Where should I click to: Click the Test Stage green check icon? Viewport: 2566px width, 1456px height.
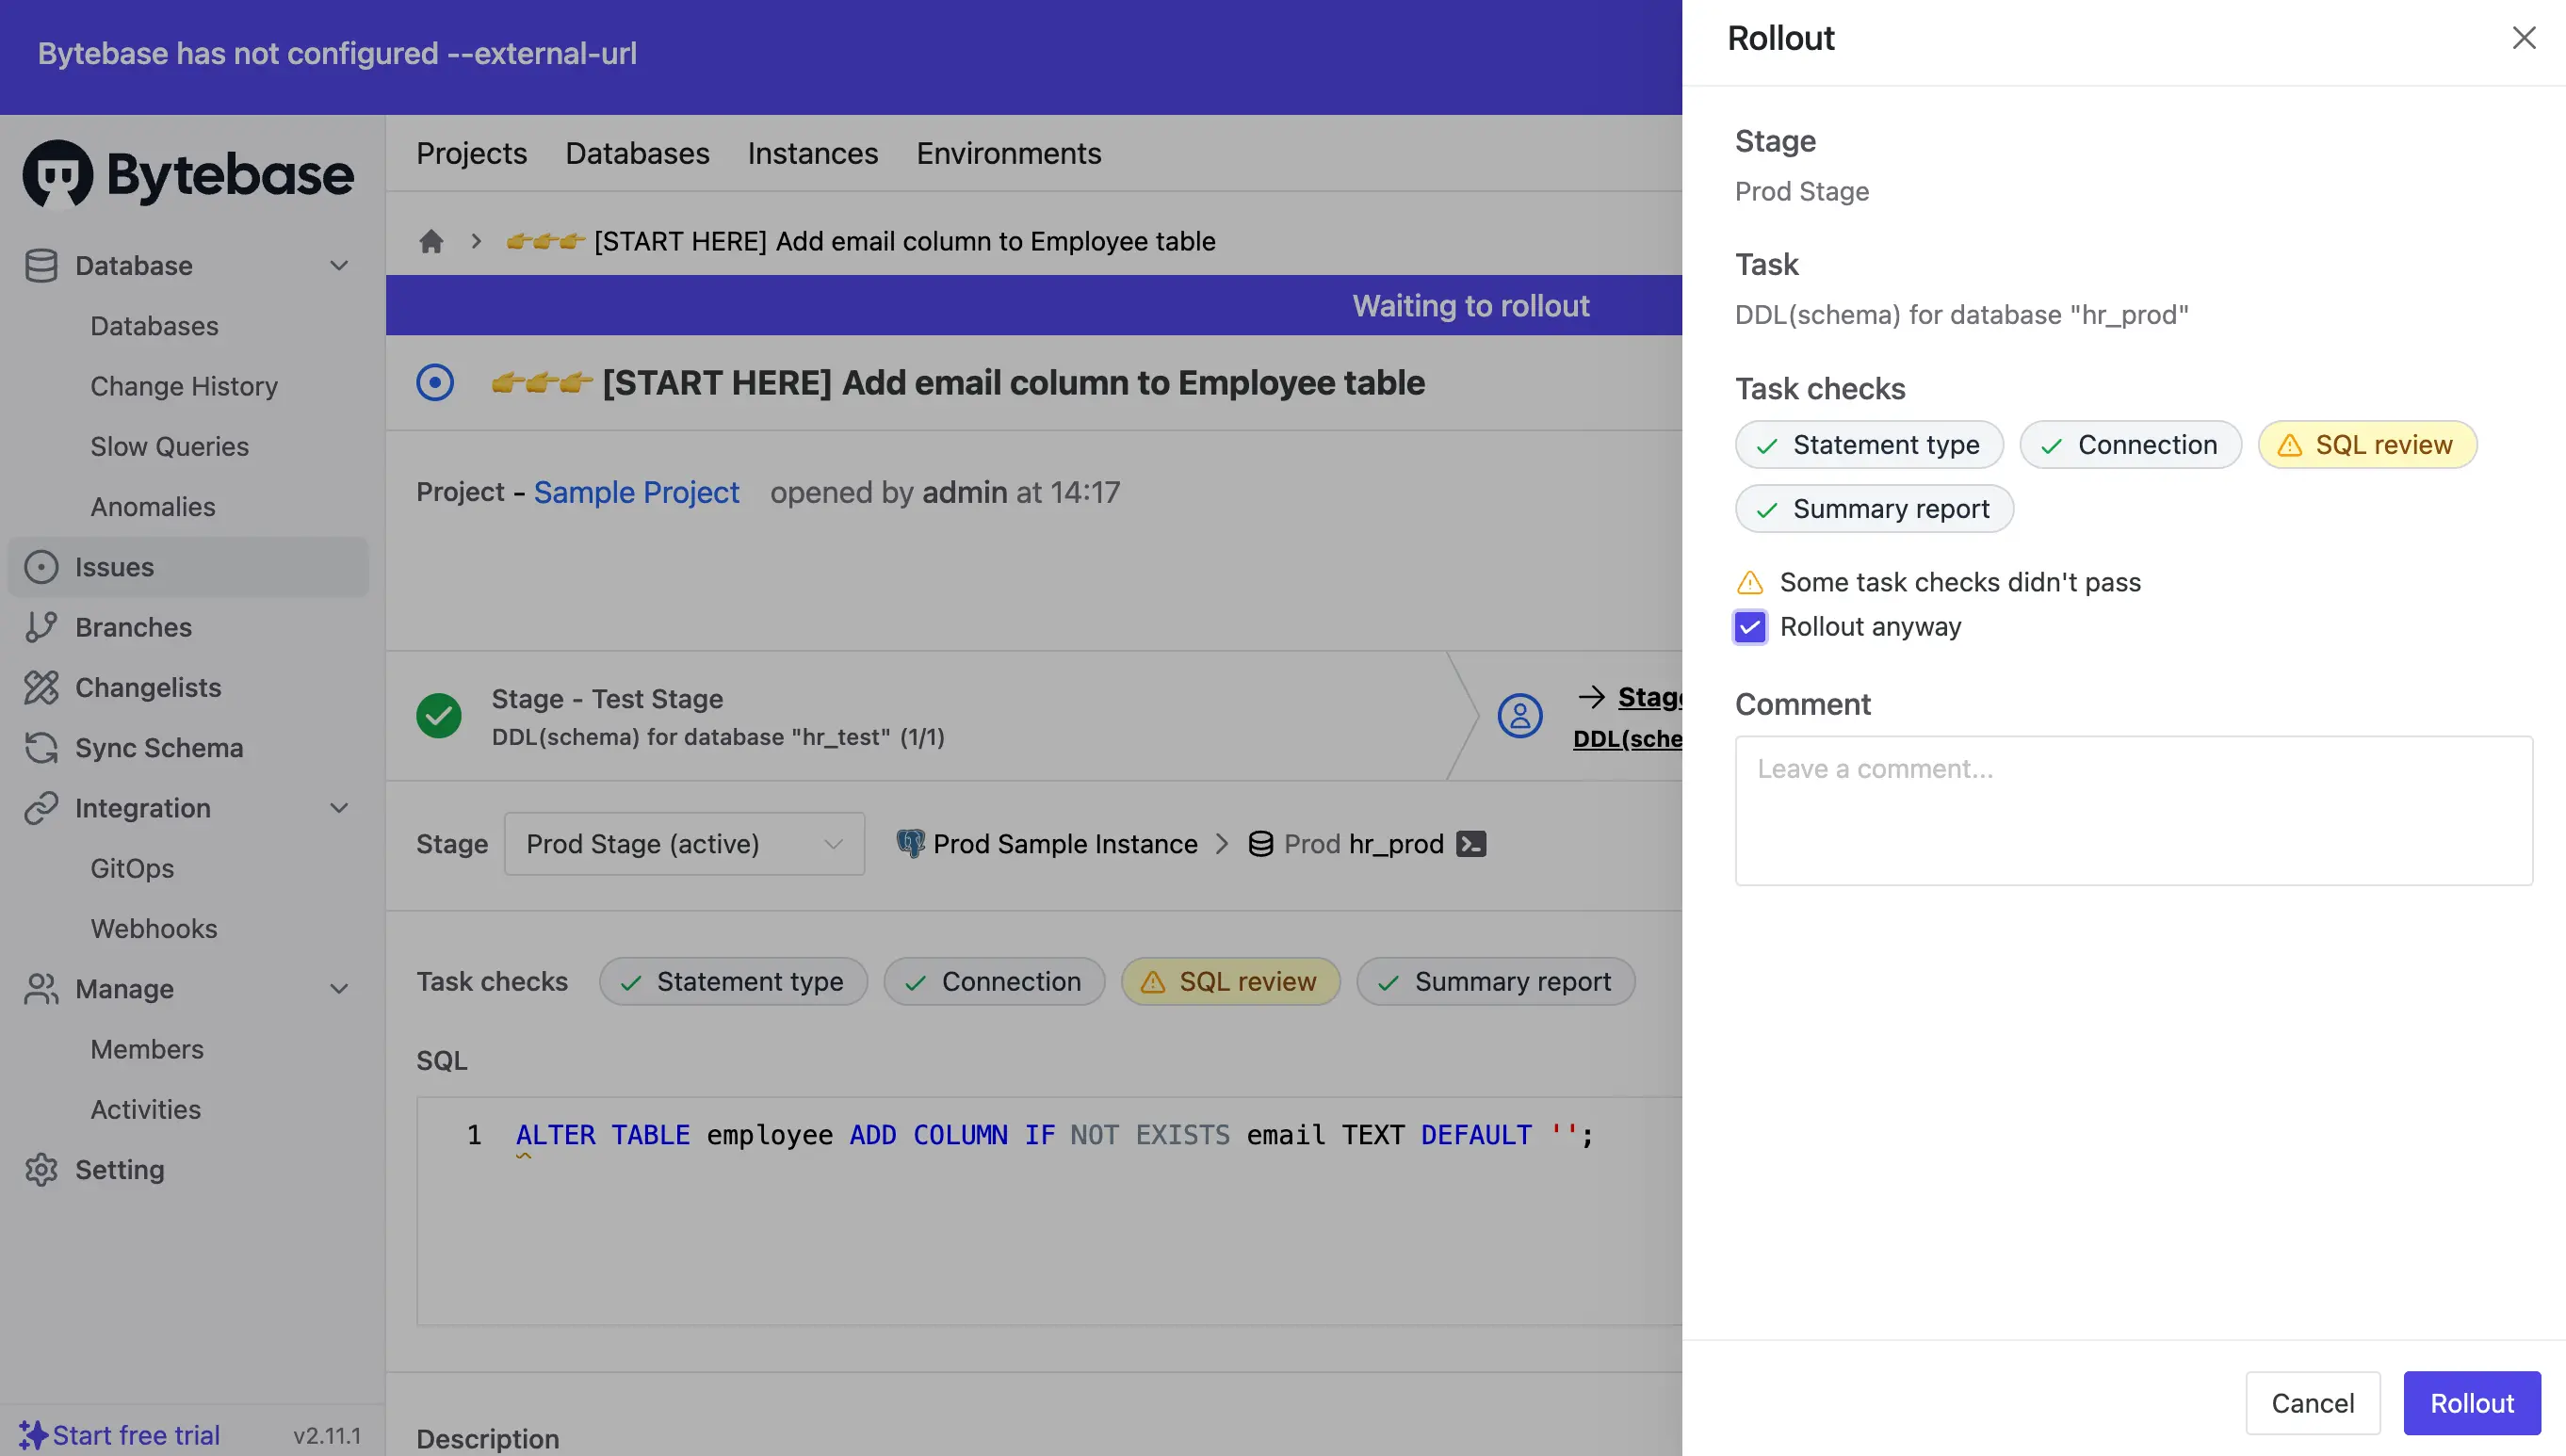tap(439, 716)
